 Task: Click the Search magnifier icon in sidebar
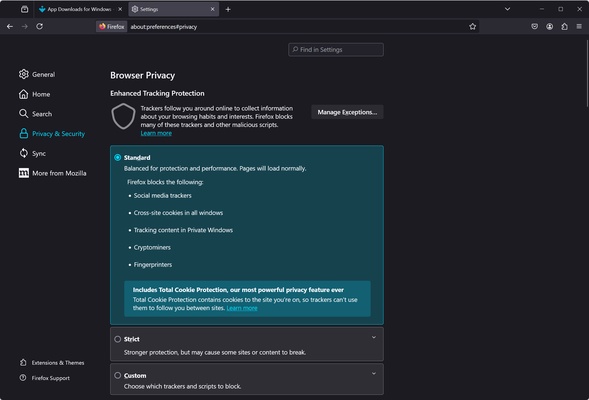coord(24,114)
